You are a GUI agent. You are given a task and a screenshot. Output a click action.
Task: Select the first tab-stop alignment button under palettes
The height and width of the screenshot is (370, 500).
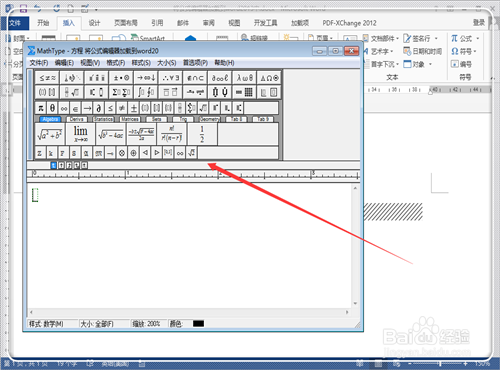point(54,165)
